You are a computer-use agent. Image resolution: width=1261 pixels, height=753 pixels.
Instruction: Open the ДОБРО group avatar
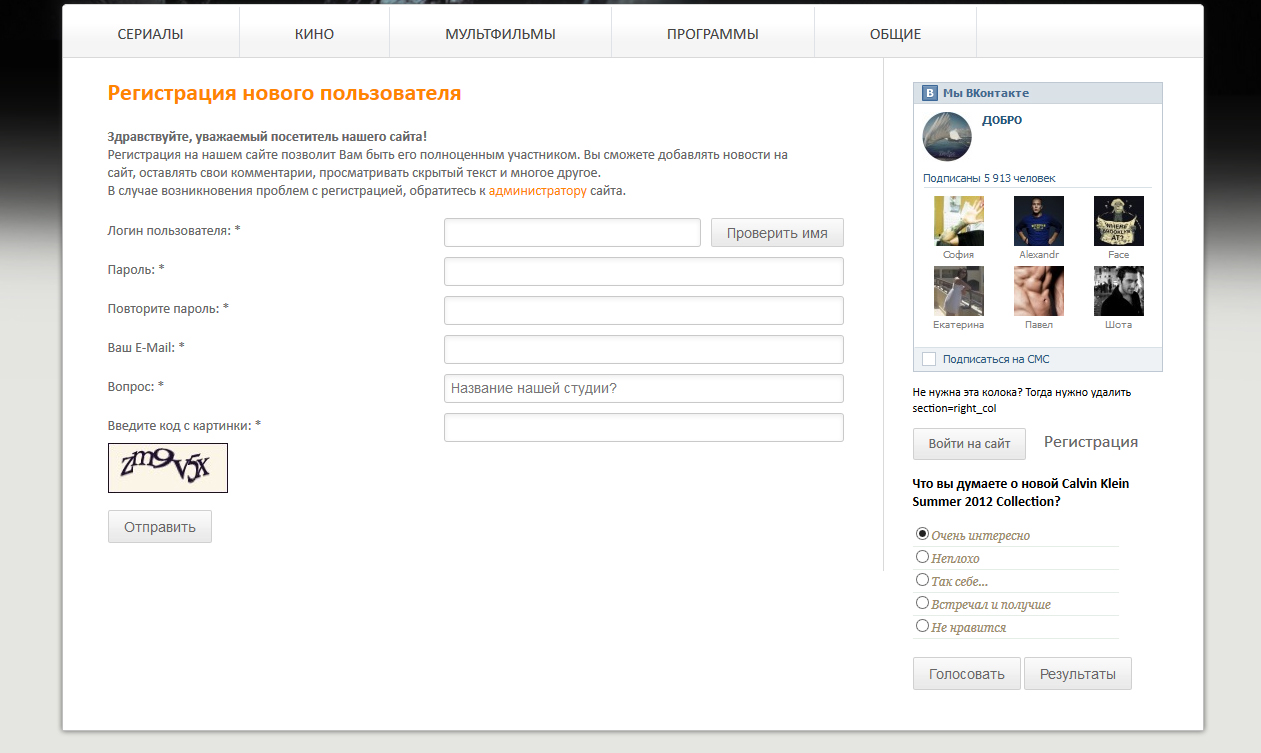click(x=946, y=137)
